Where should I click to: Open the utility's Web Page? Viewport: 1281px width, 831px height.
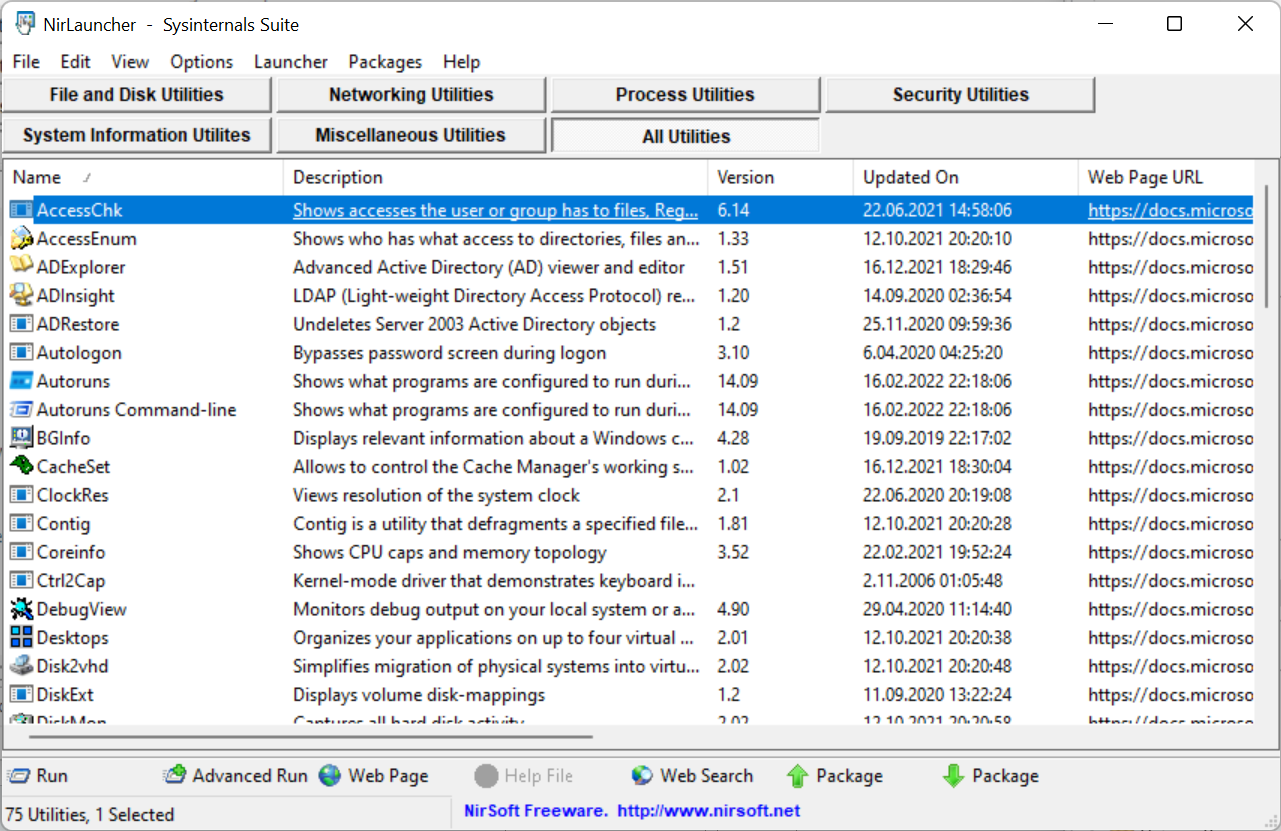374,776
